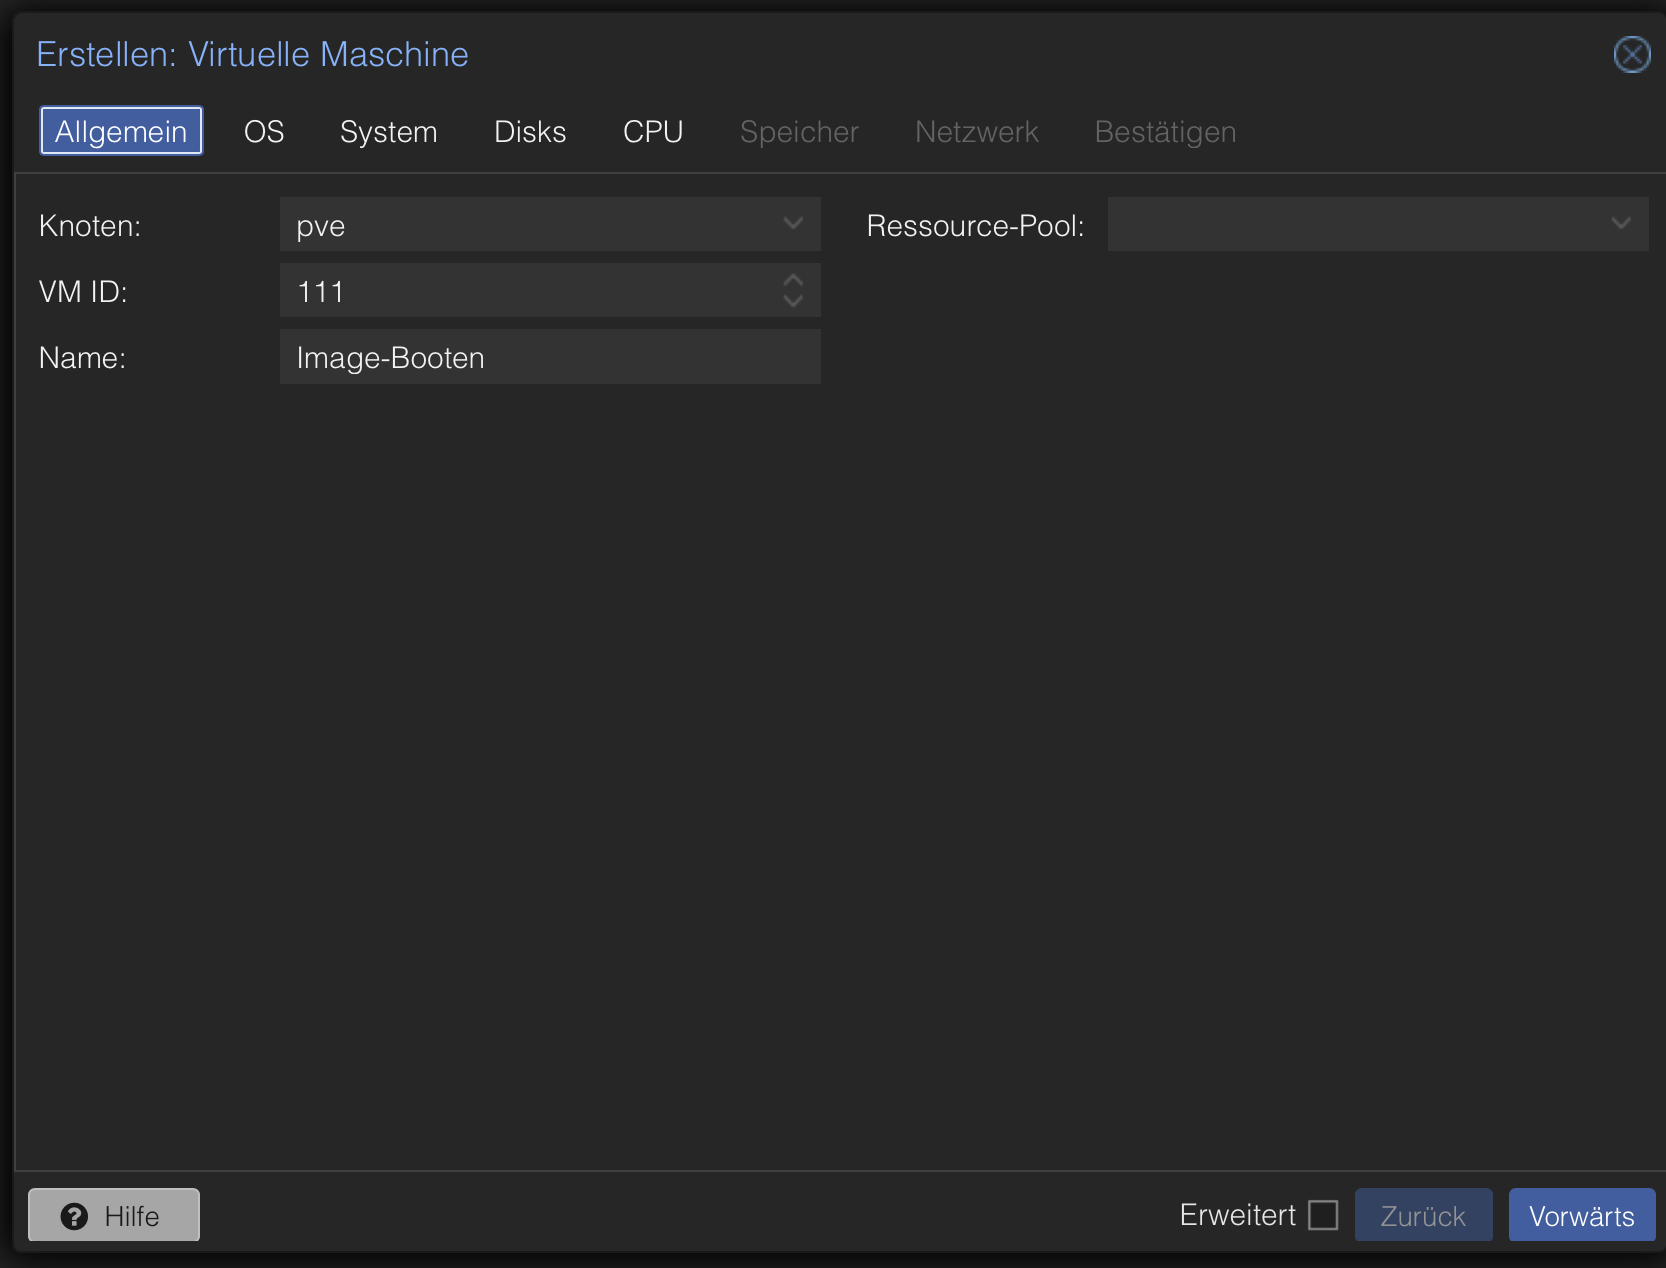Proceed with the Vorwärts button
Viewport: 1666px width, 1268px height.
[1581, 1215]
